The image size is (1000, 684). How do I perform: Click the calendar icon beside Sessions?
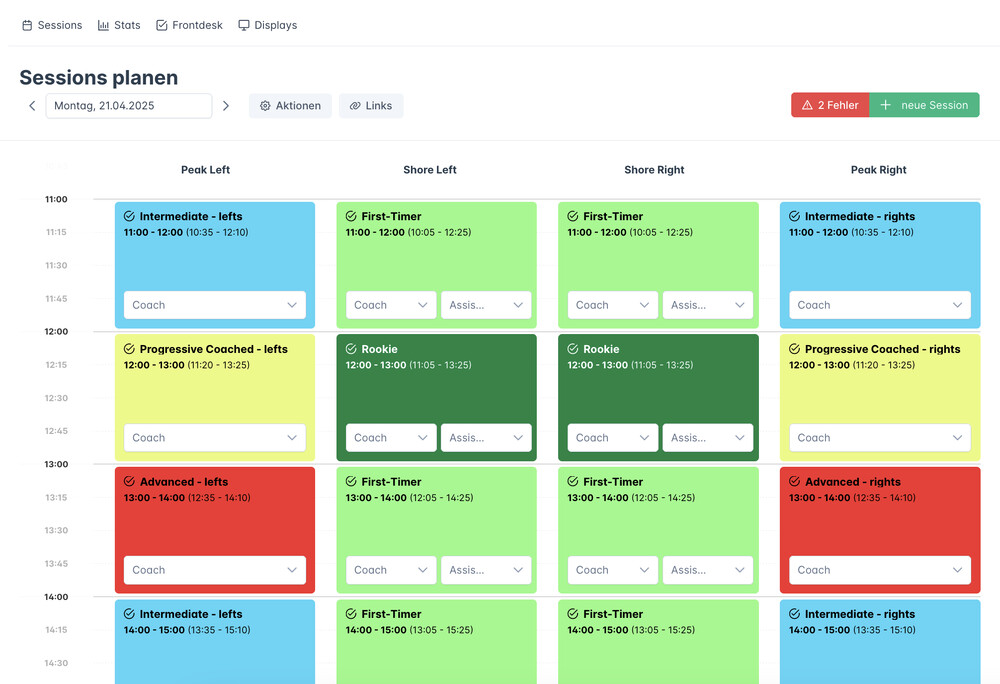(27, 25)
